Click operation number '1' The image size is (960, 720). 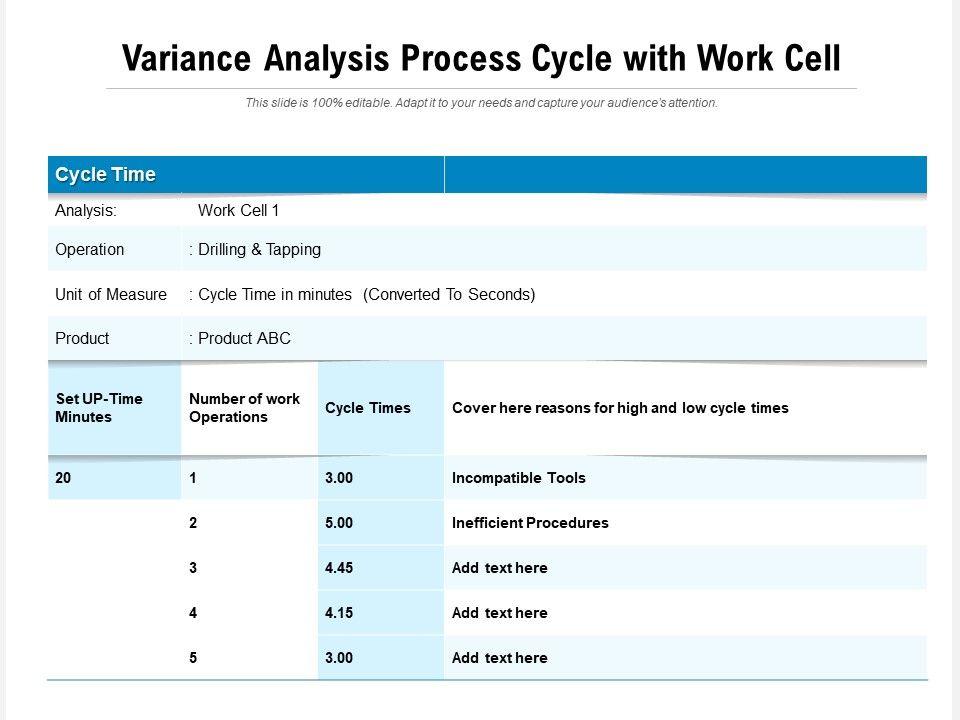pyautogui.click(x=193, y=478)
